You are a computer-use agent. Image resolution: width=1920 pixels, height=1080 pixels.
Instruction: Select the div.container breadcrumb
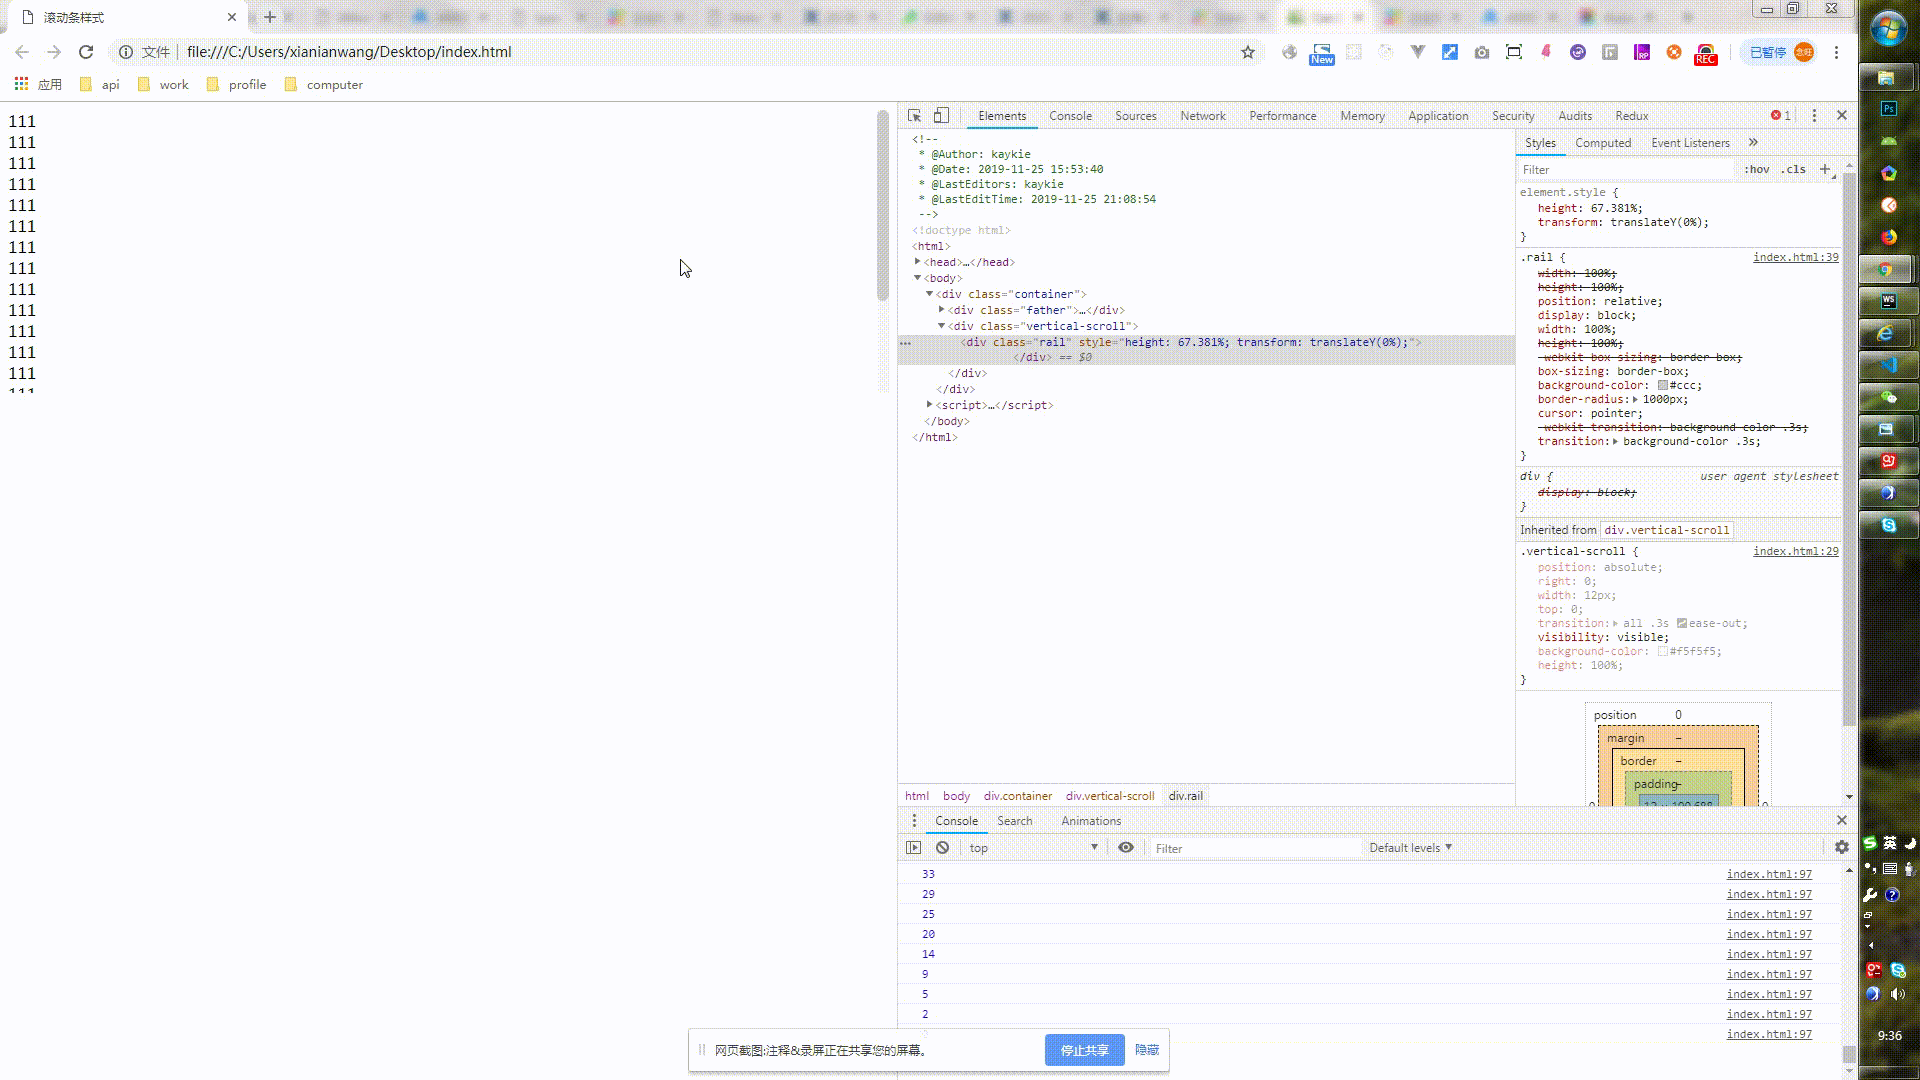click(x=1017, y=796)
